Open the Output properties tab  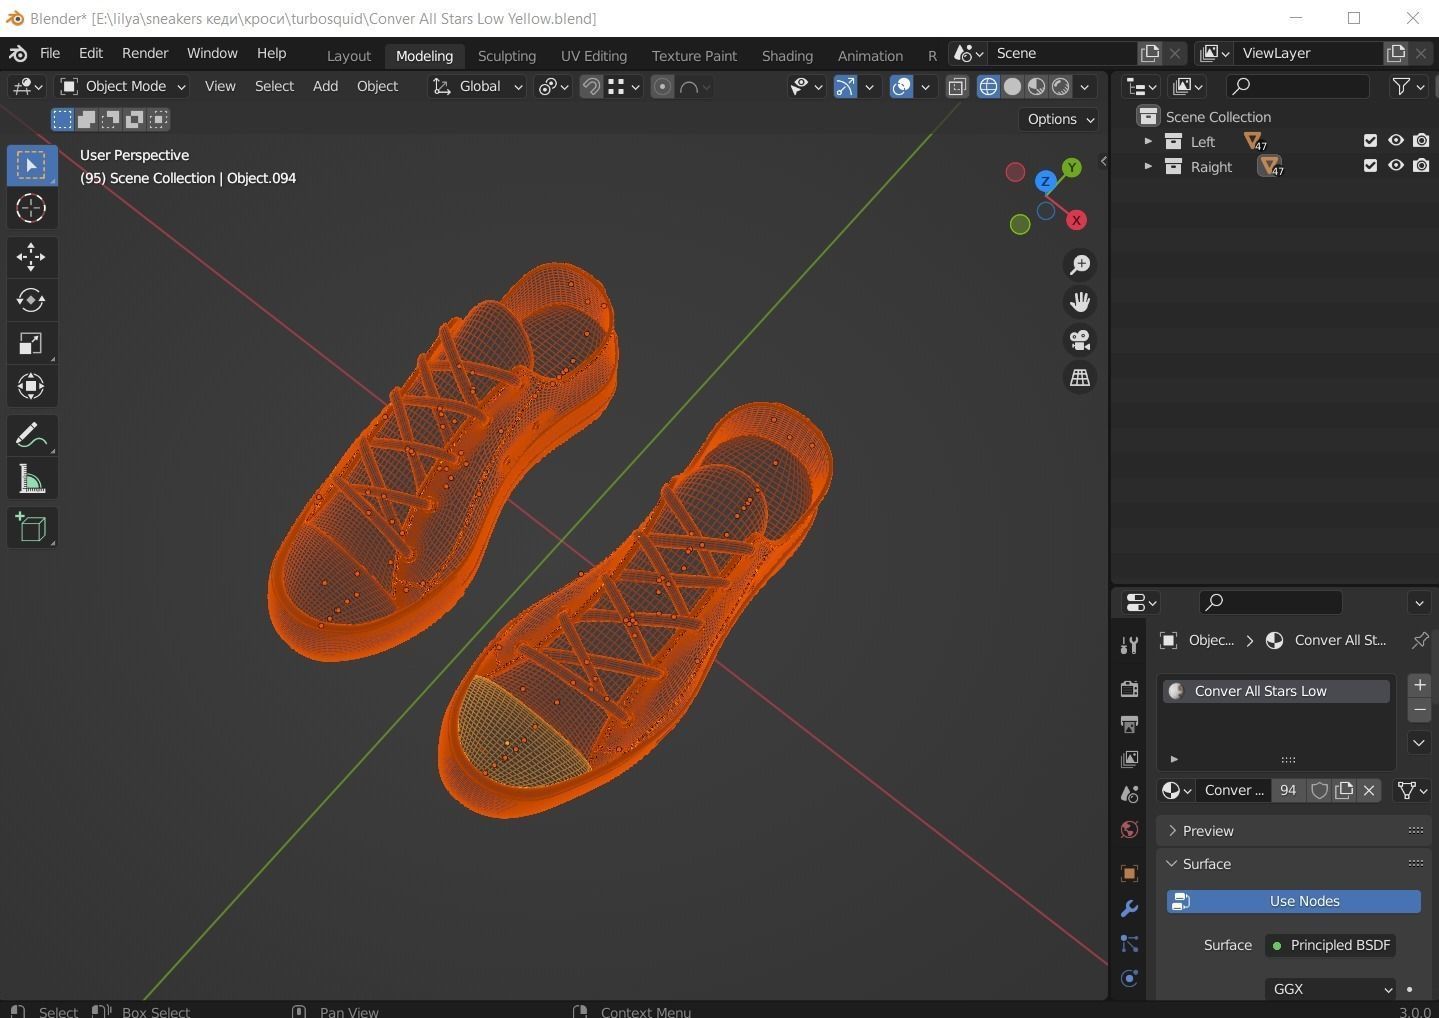point(1129,724)
